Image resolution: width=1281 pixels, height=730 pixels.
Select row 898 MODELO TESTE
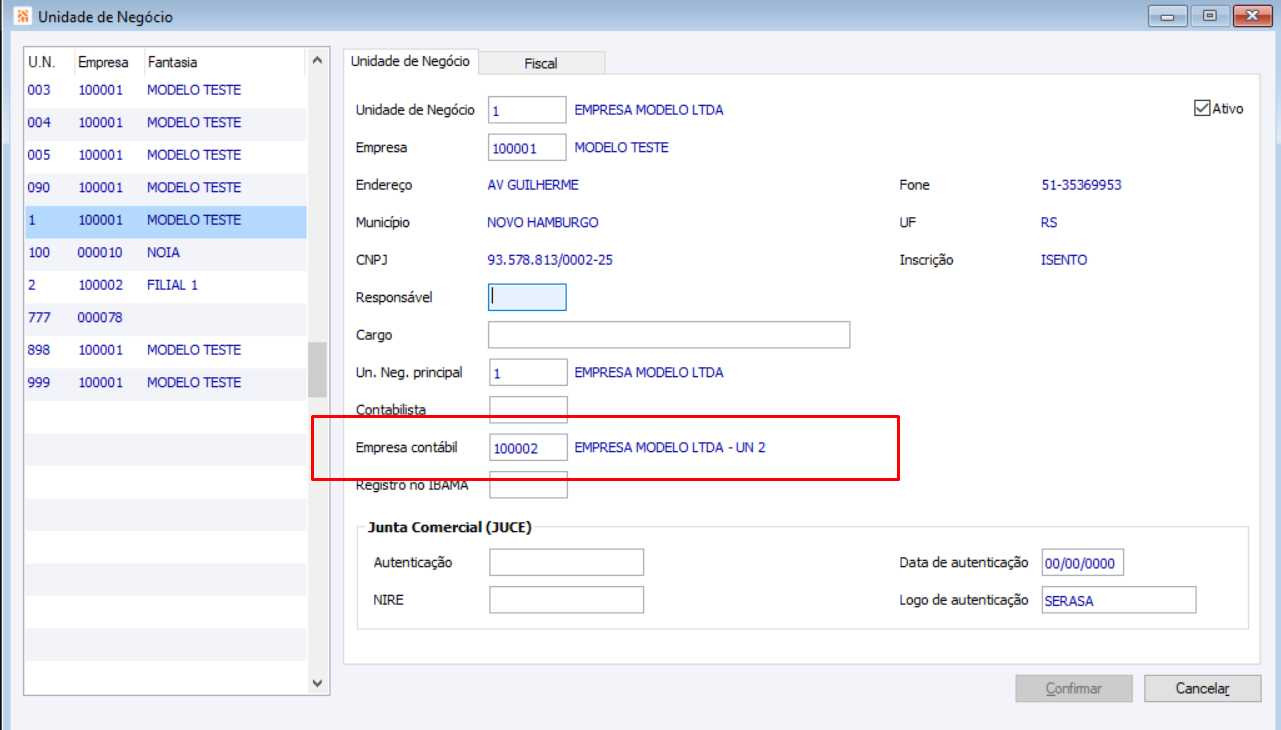pos(166,350)
